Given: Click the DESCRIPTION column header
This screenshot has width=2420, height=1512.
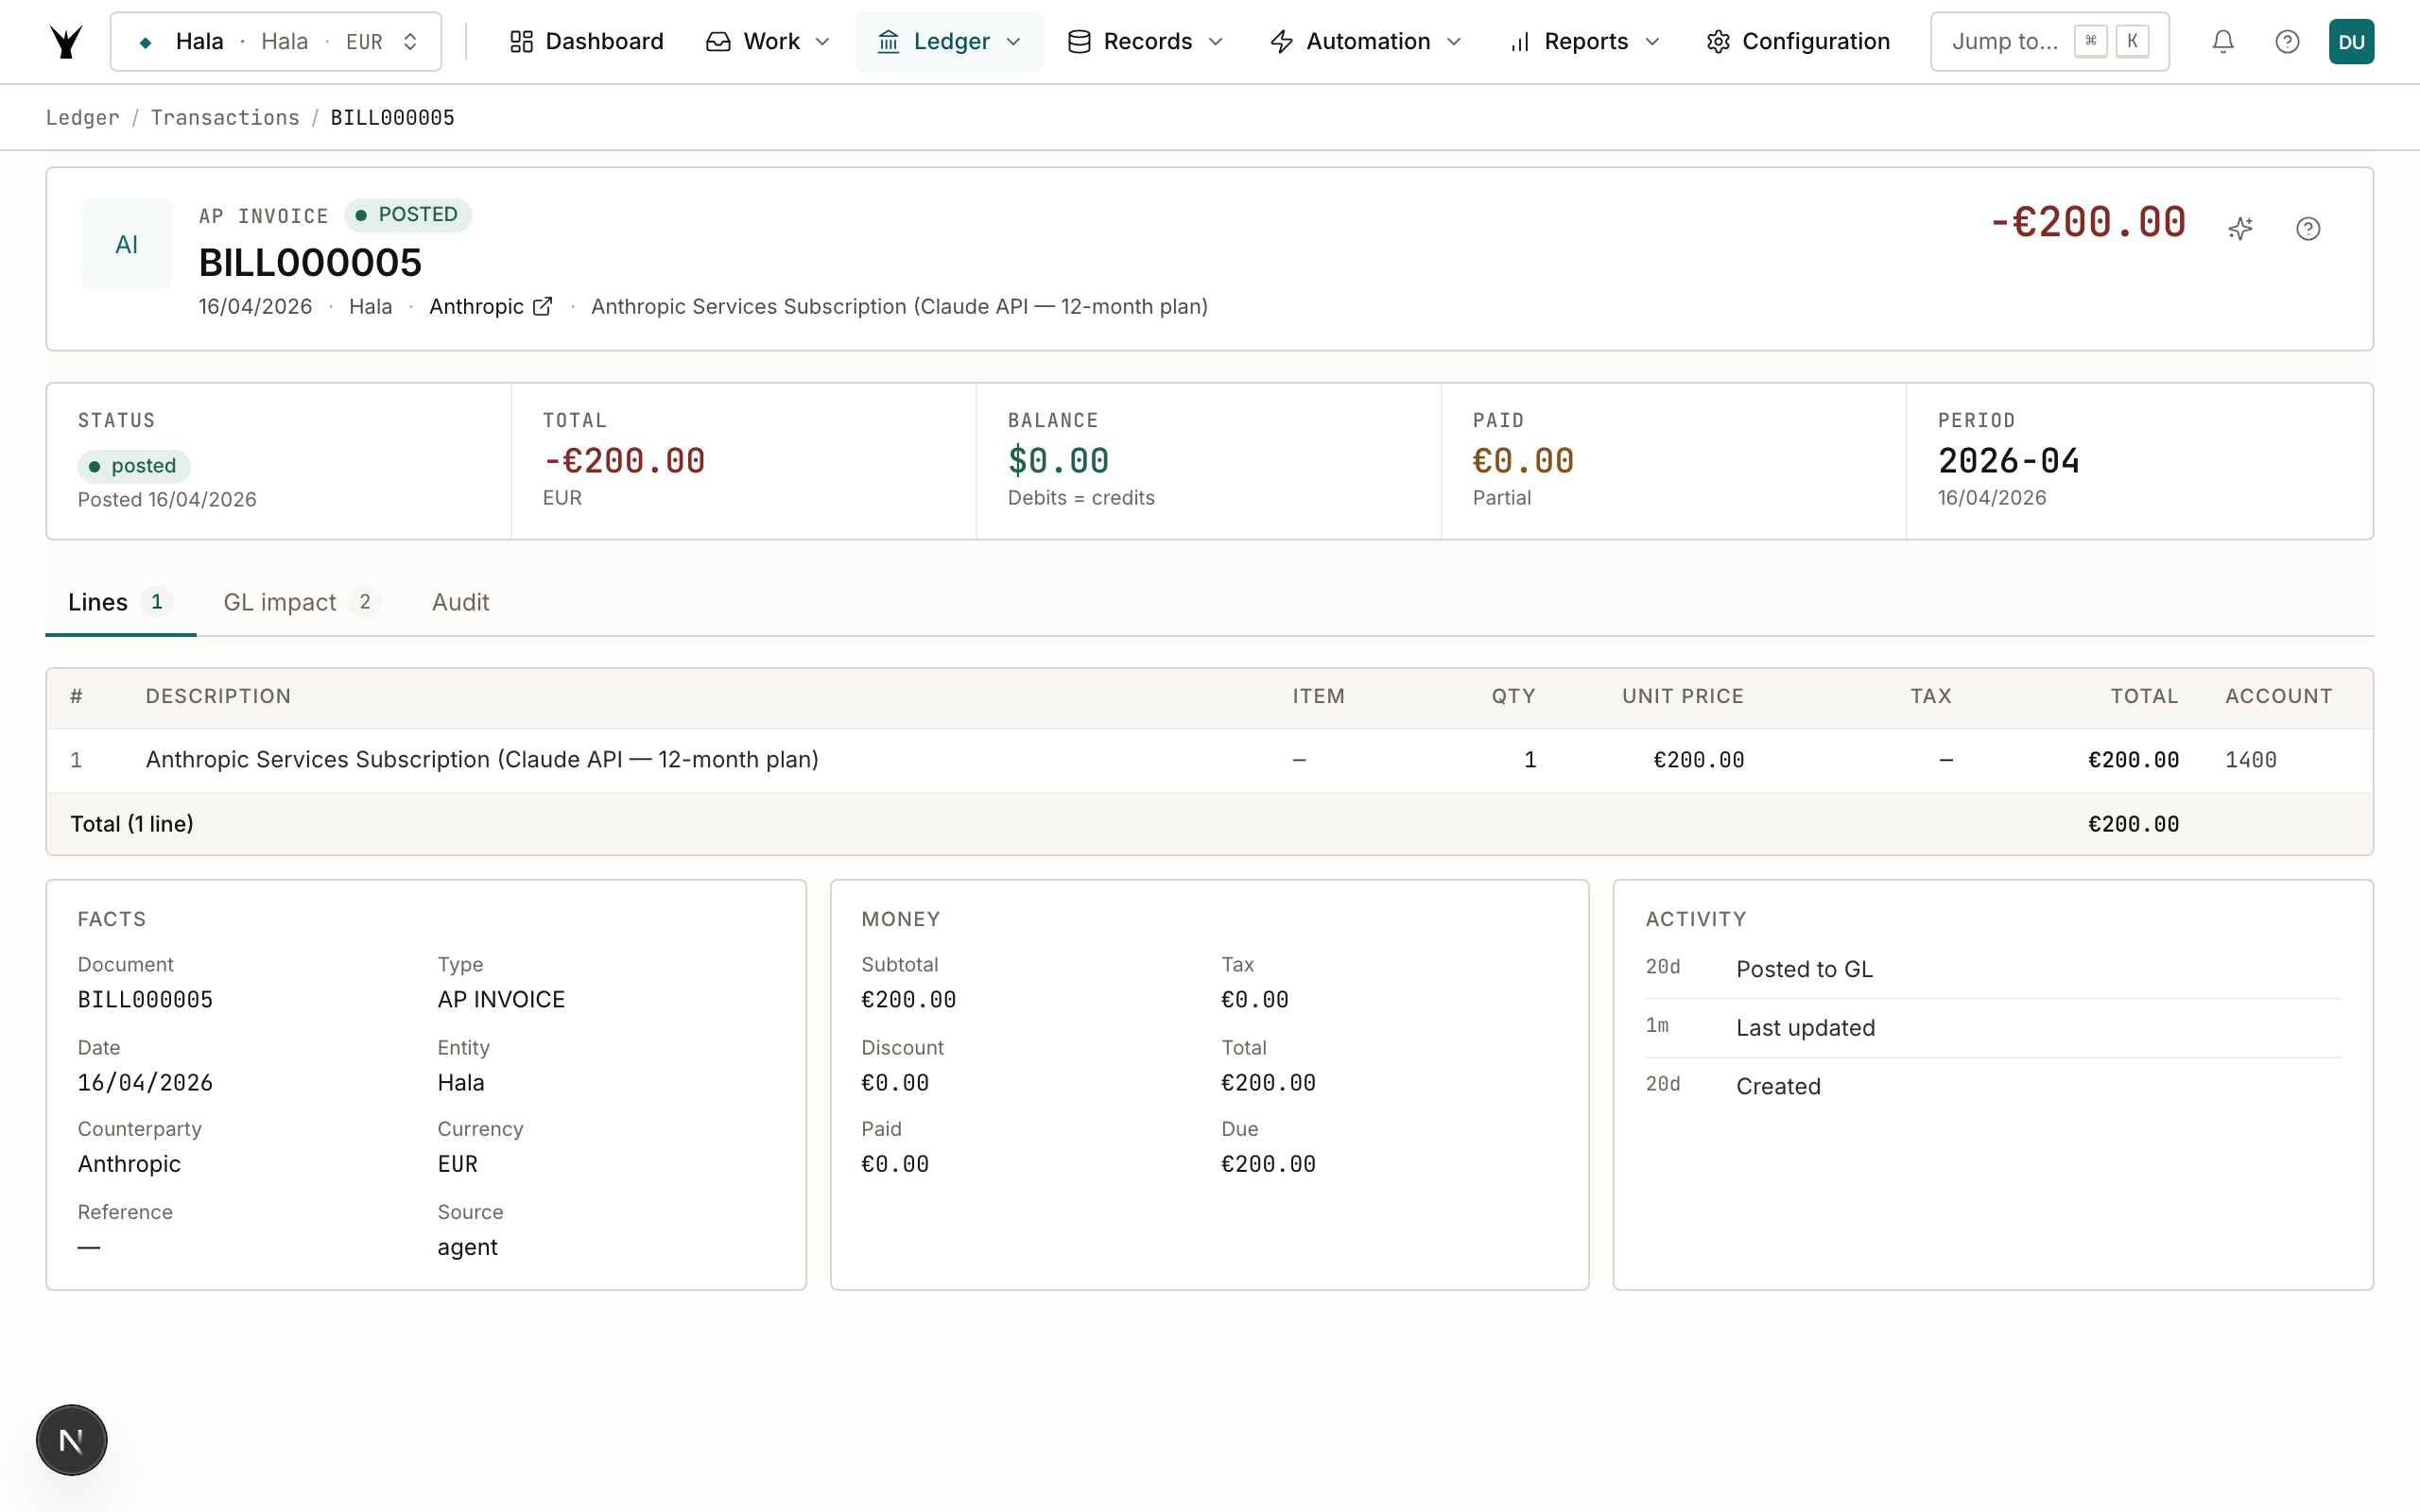Looking at the screenshot, I should [x=218, y=696].
